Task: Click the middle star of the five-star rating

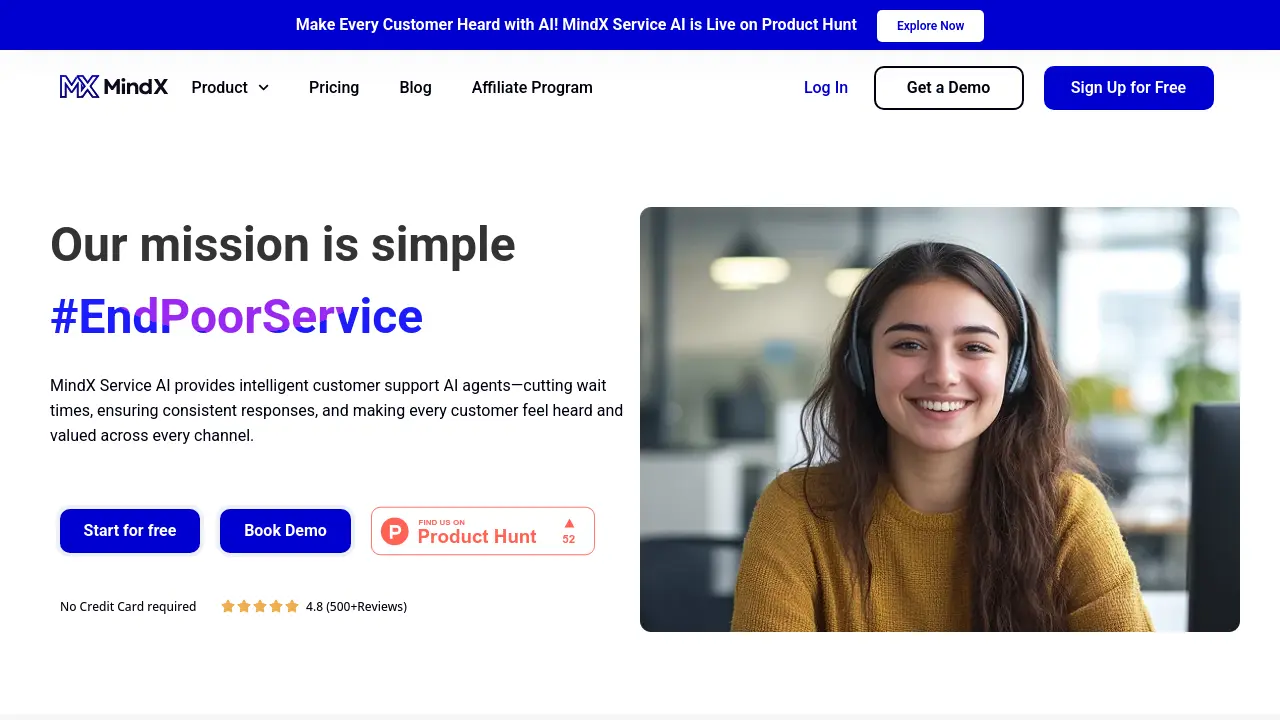Action: coord(260,606)
